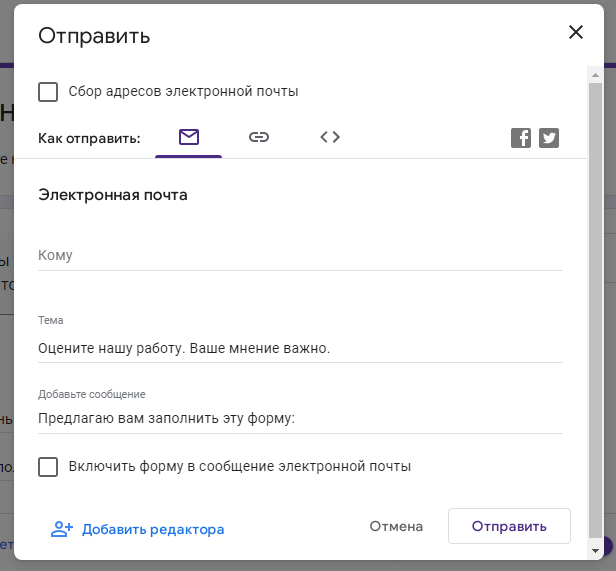
Task: Enable Сбор адресов электронной почты checkbox
Action: click(48, 92)
